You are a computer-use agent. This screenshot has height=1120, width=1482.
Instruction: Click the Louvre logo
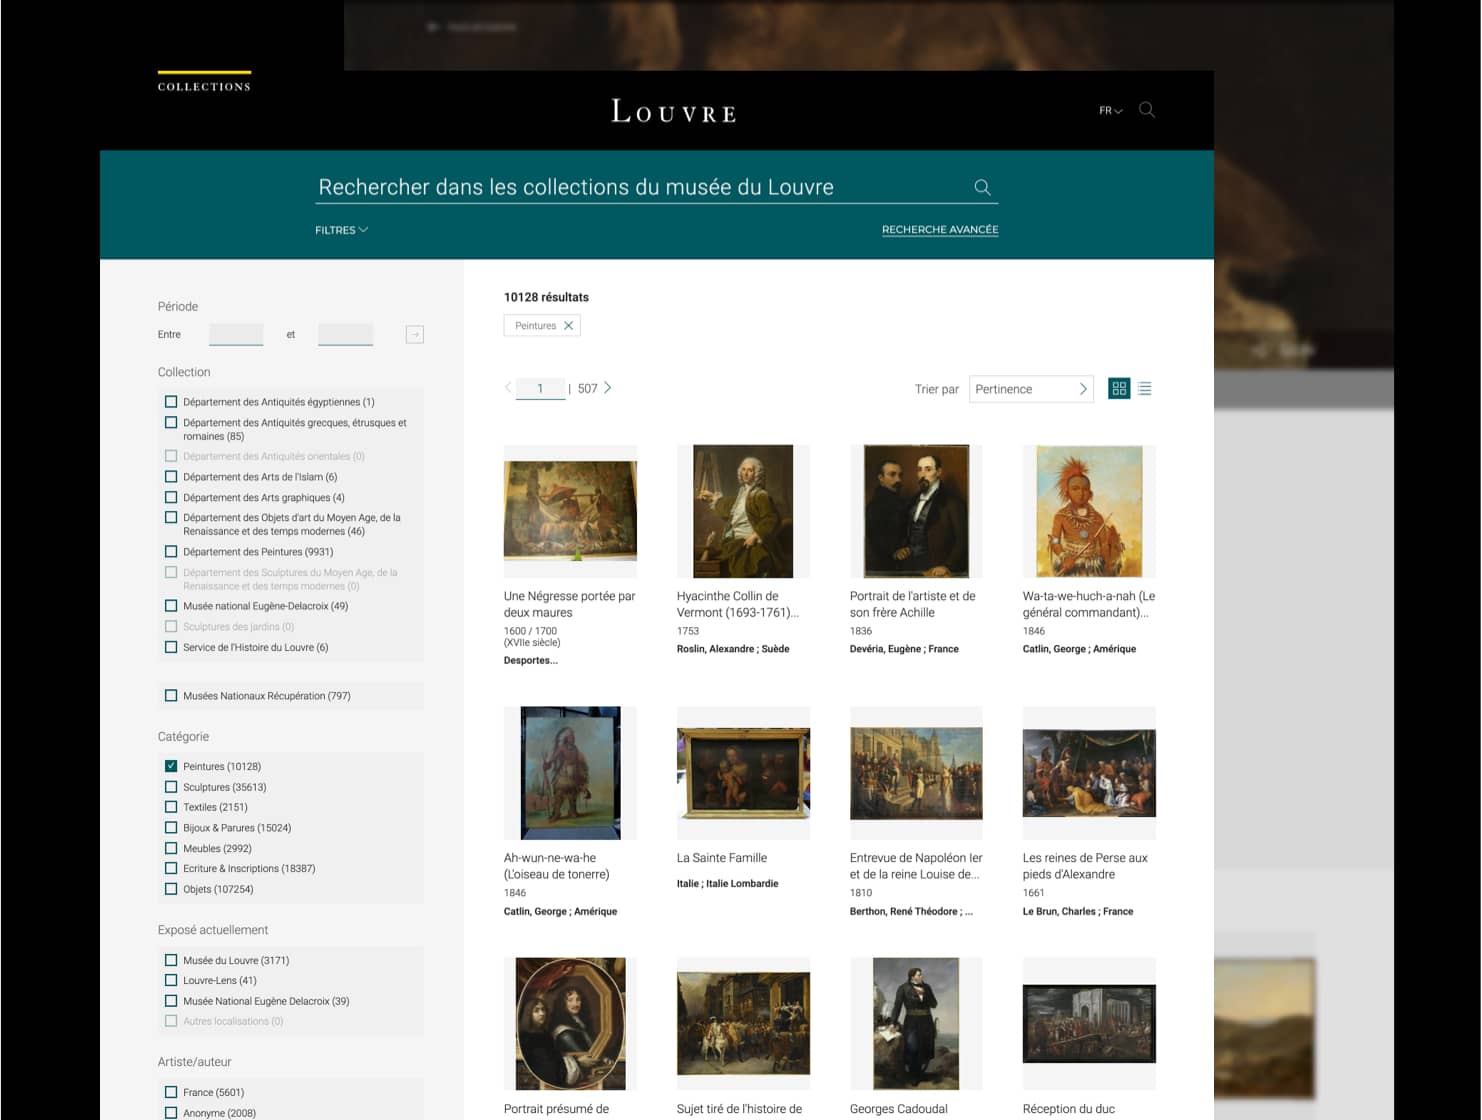tap(673, 111)
